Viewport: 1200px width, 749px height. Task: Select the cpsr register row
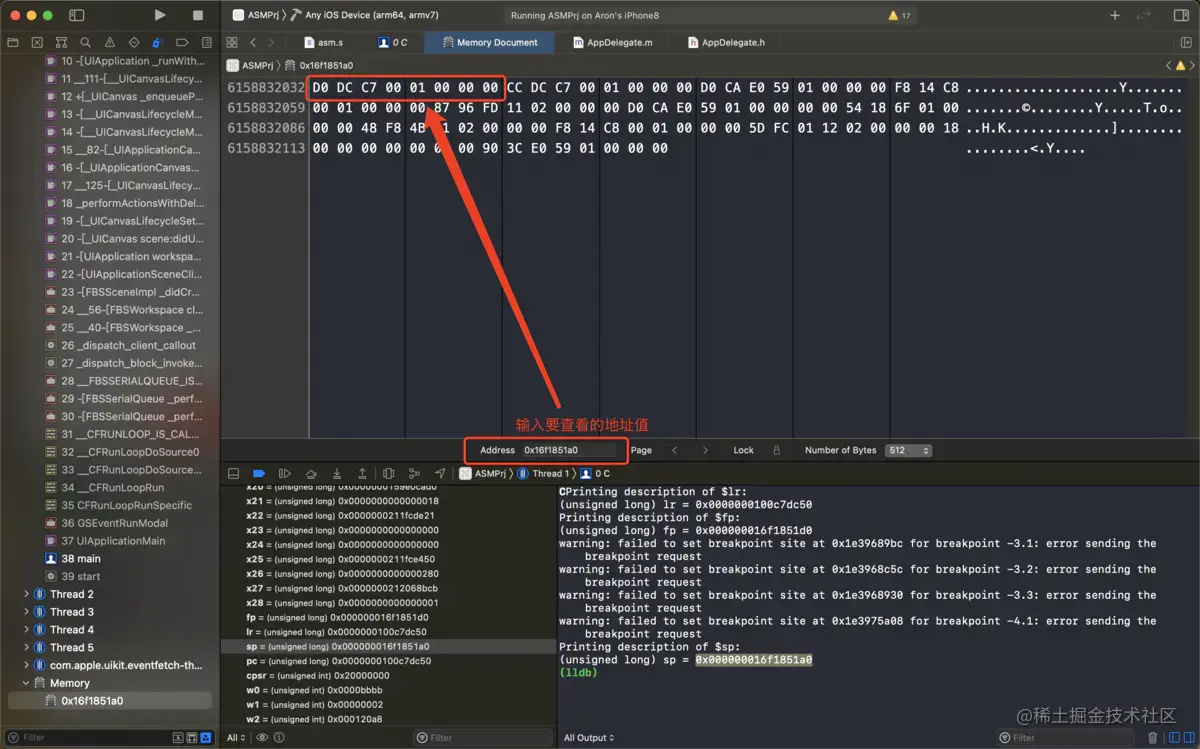[x=388, y=675]
